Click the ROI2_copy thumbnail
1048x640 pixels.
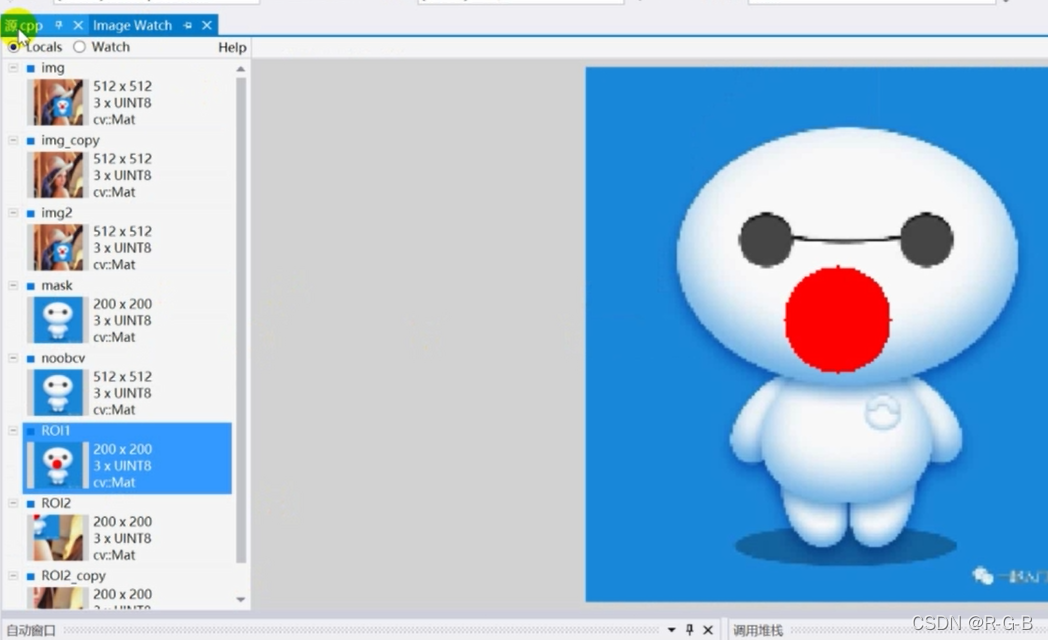click(57, 598)
